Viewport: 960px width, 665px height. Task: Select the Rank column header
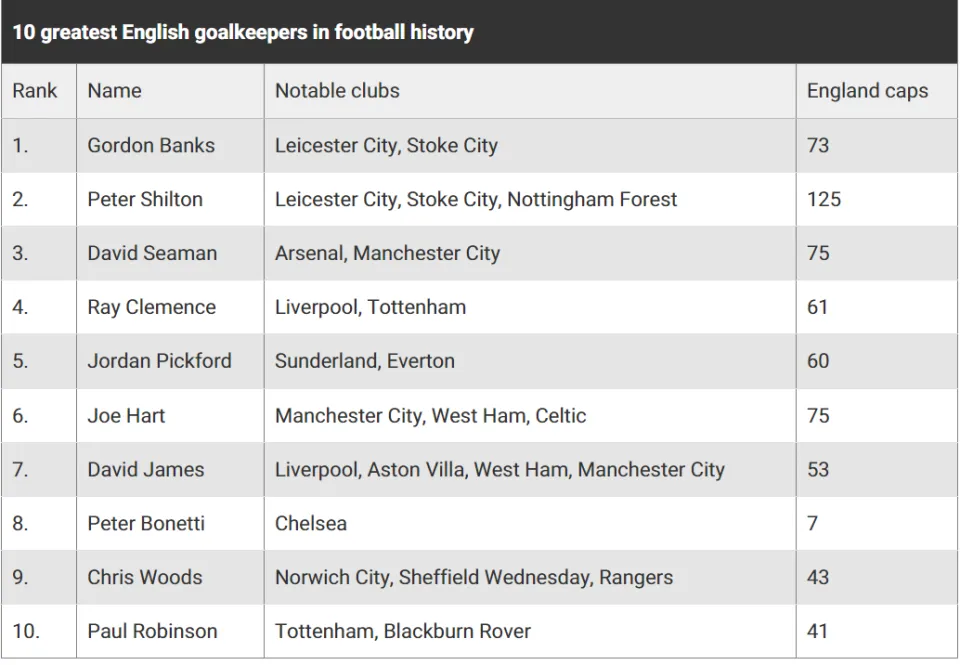(x=39, y=91)
